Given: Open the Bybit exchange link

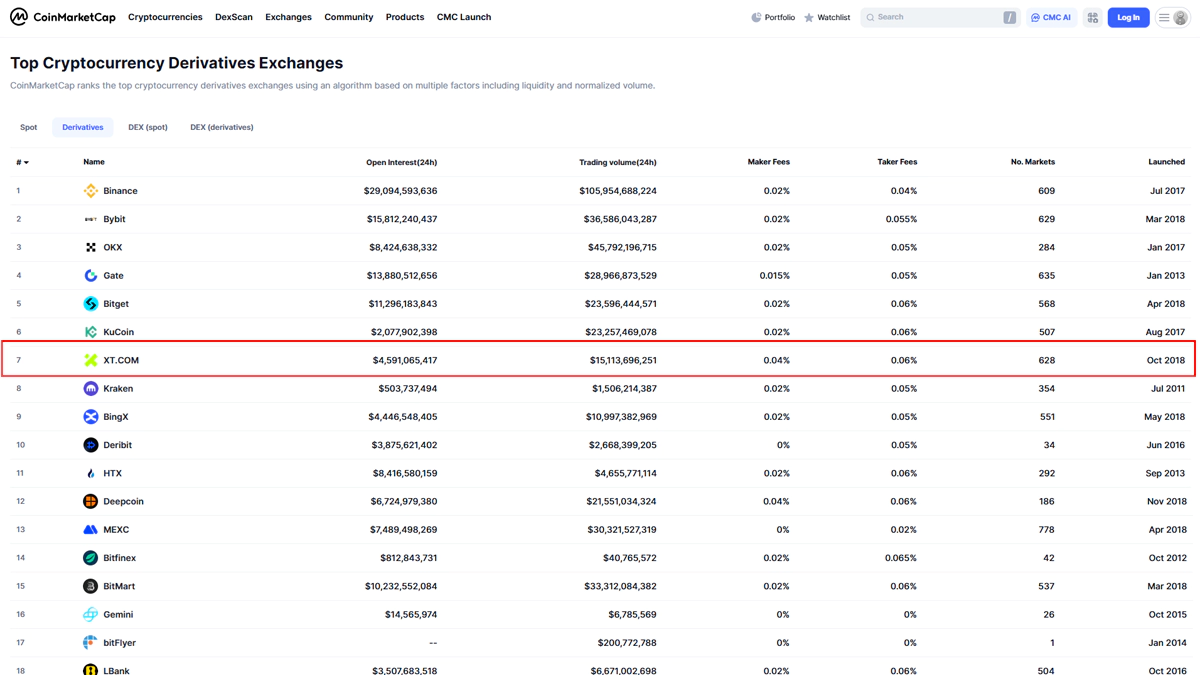Looking at the screenshot, I should 114,219.
